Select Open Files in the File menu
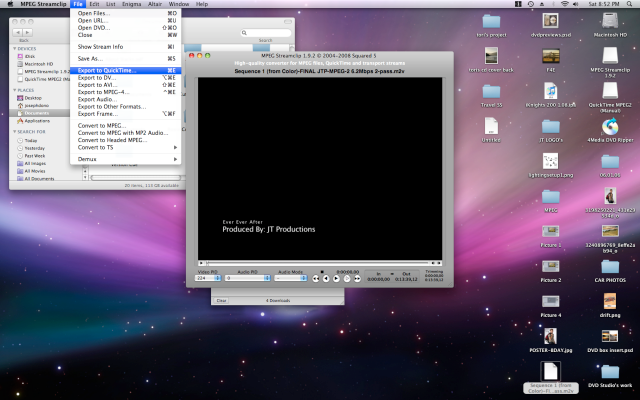The width and height of the screenshot is (640, 400). tap(126, 13)
